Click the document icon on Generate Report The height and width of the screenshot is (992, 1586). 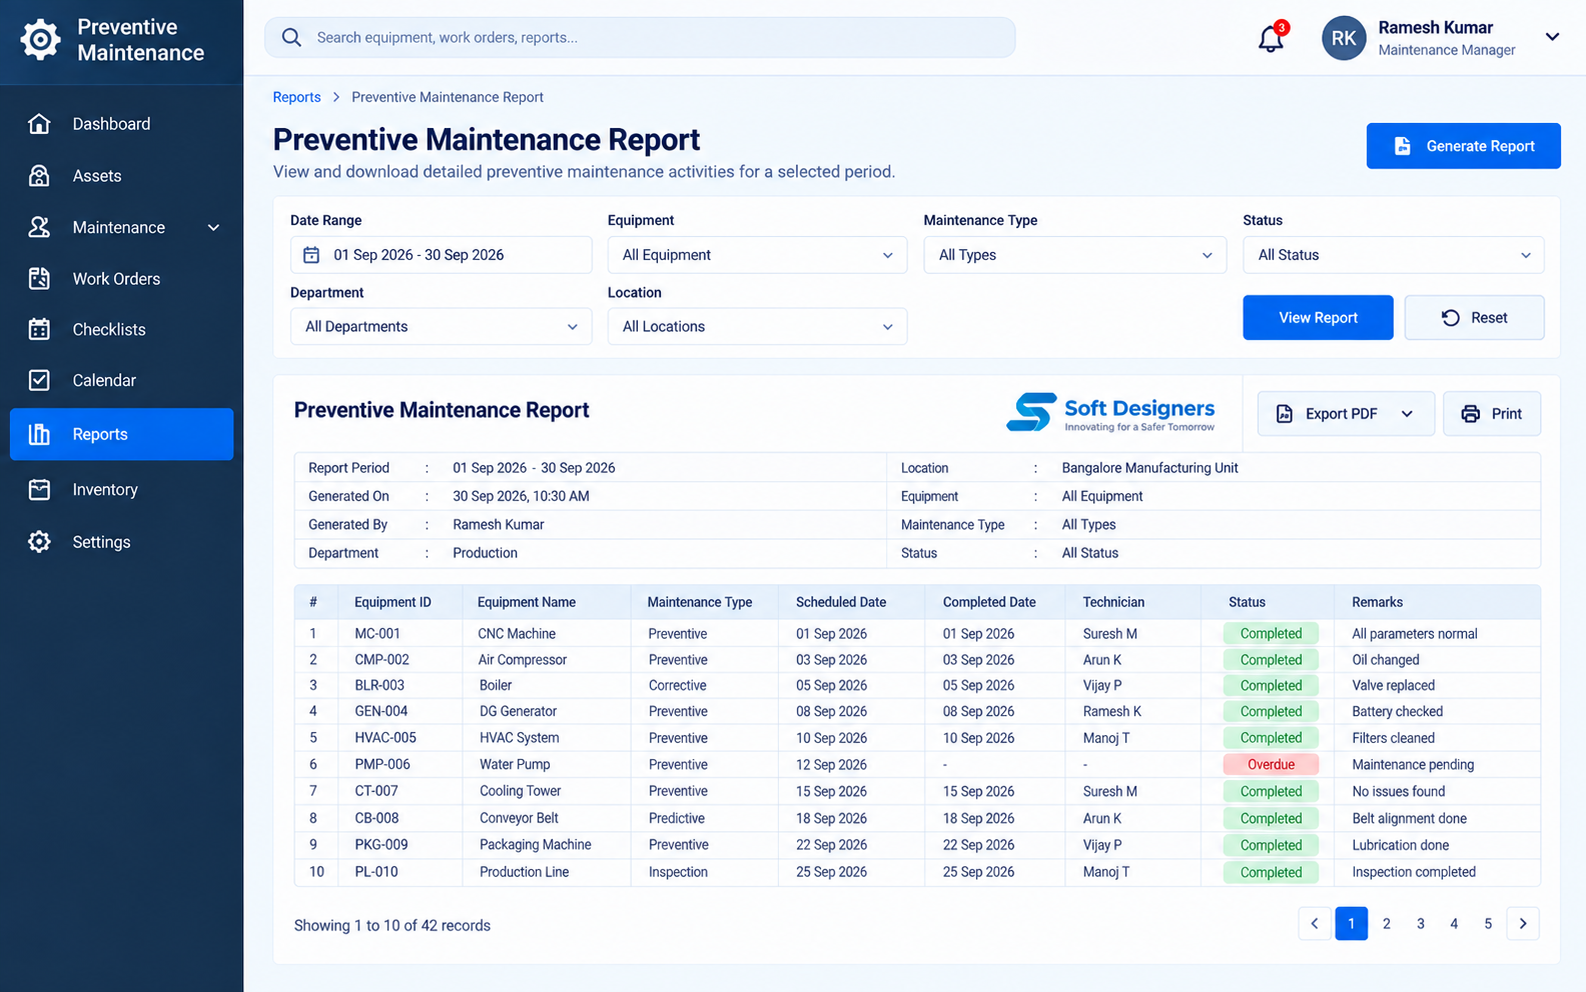click(1402, 146)
